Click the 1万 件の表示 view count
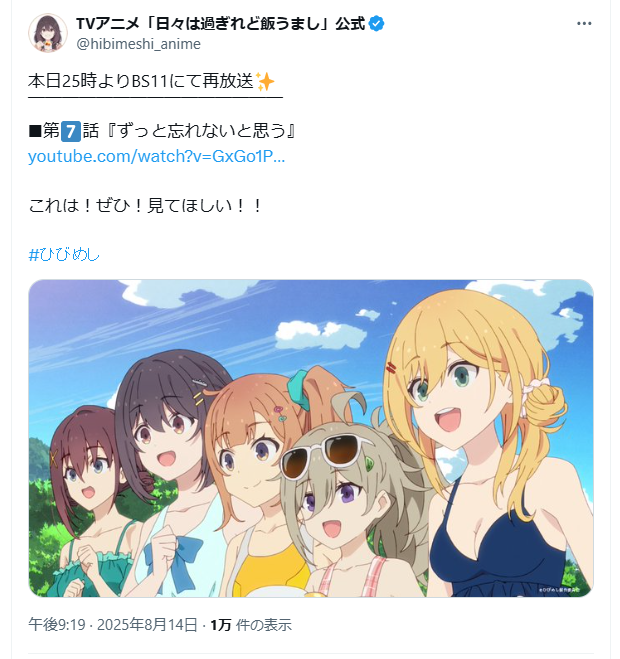The width and height of the screenshot is (620, 659). pyautogui.click(x=251, y=625)
